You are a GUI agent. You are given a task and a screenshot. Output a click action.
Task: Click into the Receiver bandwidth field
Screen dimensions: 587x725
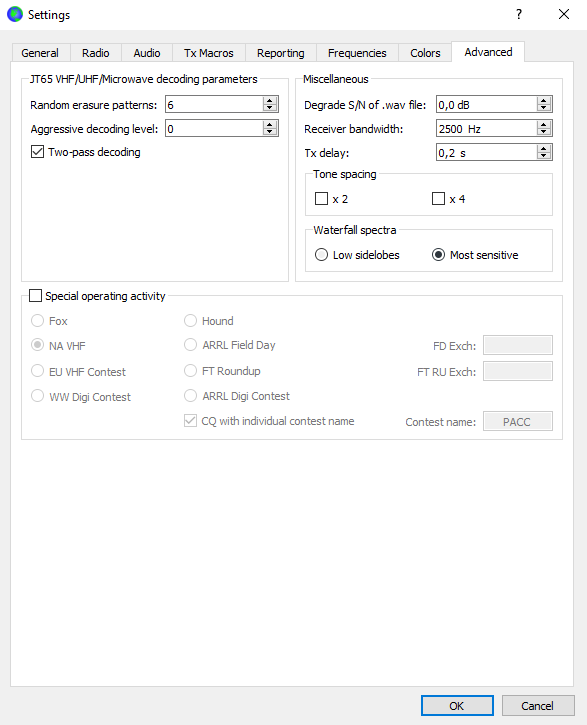487,129
